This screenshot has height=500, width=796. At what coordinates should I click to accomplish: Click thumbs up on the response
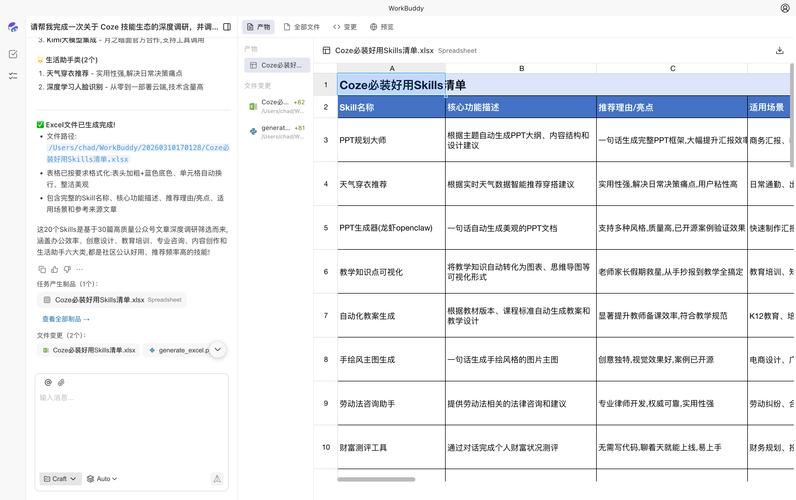[x=55, y=269]
